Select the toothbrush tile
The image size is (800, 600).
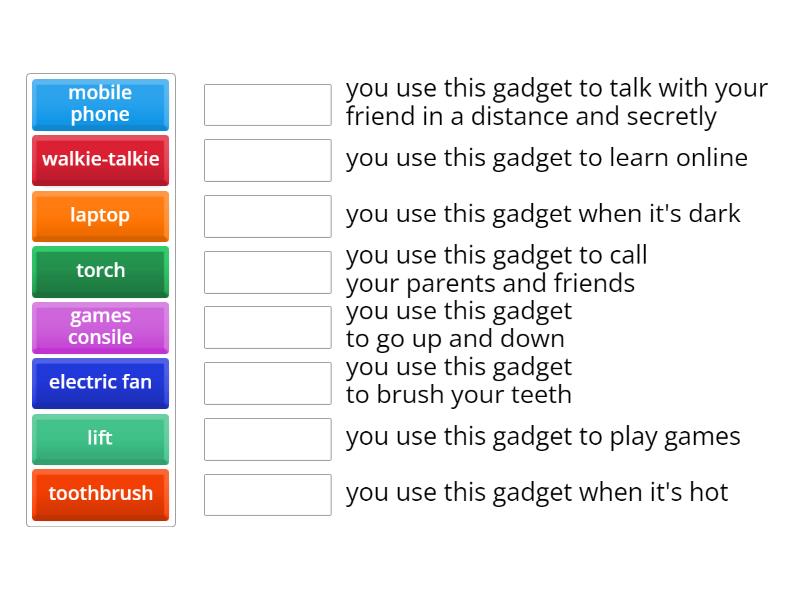(100, 494)
